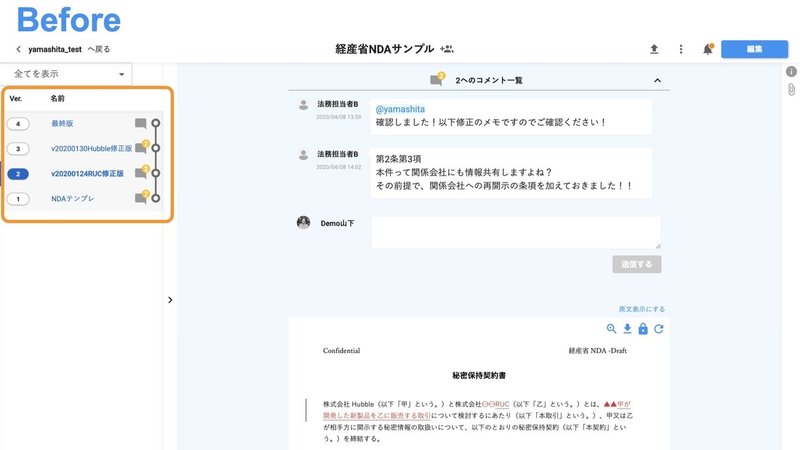Click the @yamashita mention

coord(400,109)
